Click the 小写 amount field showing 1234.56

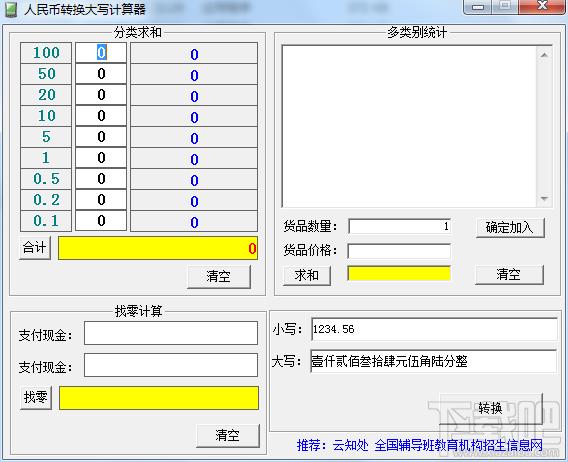(434, 329)
